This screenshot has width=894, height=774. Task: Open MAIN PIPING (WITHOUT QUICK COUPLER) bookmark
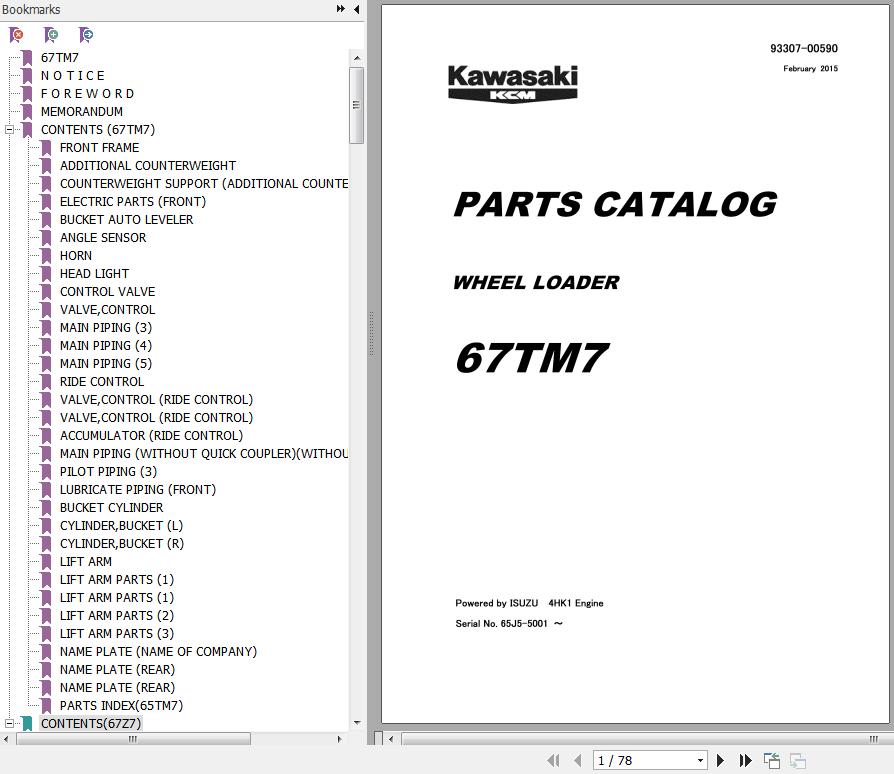coord(204,454)
